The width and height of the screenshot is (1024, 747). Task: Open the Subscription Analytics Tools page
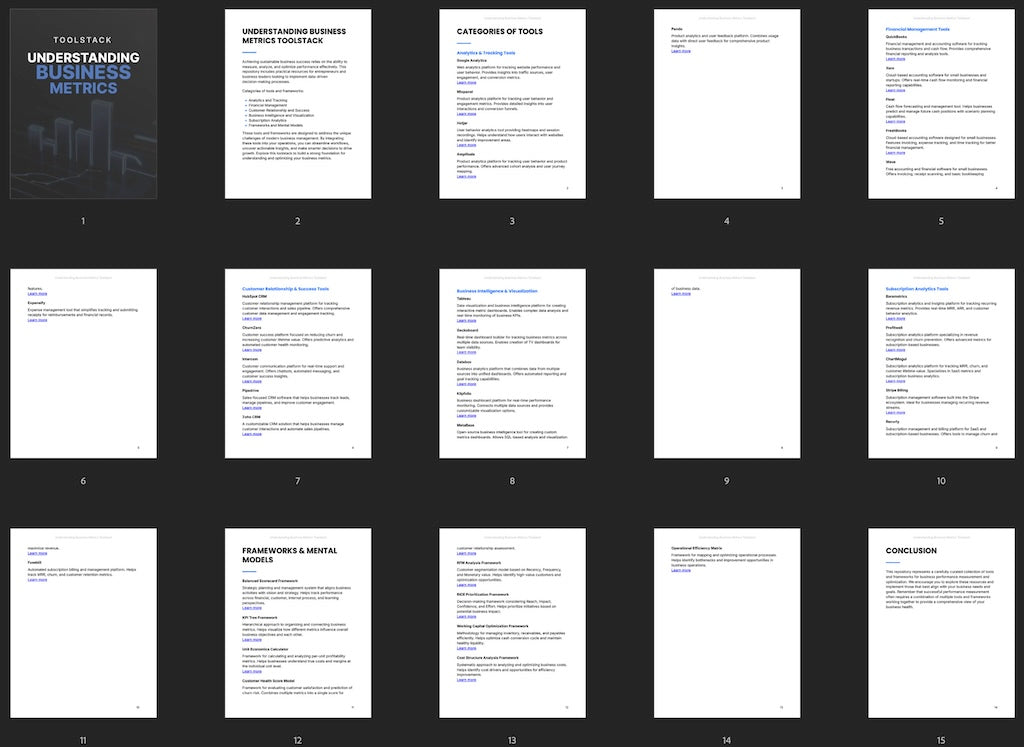940,363
